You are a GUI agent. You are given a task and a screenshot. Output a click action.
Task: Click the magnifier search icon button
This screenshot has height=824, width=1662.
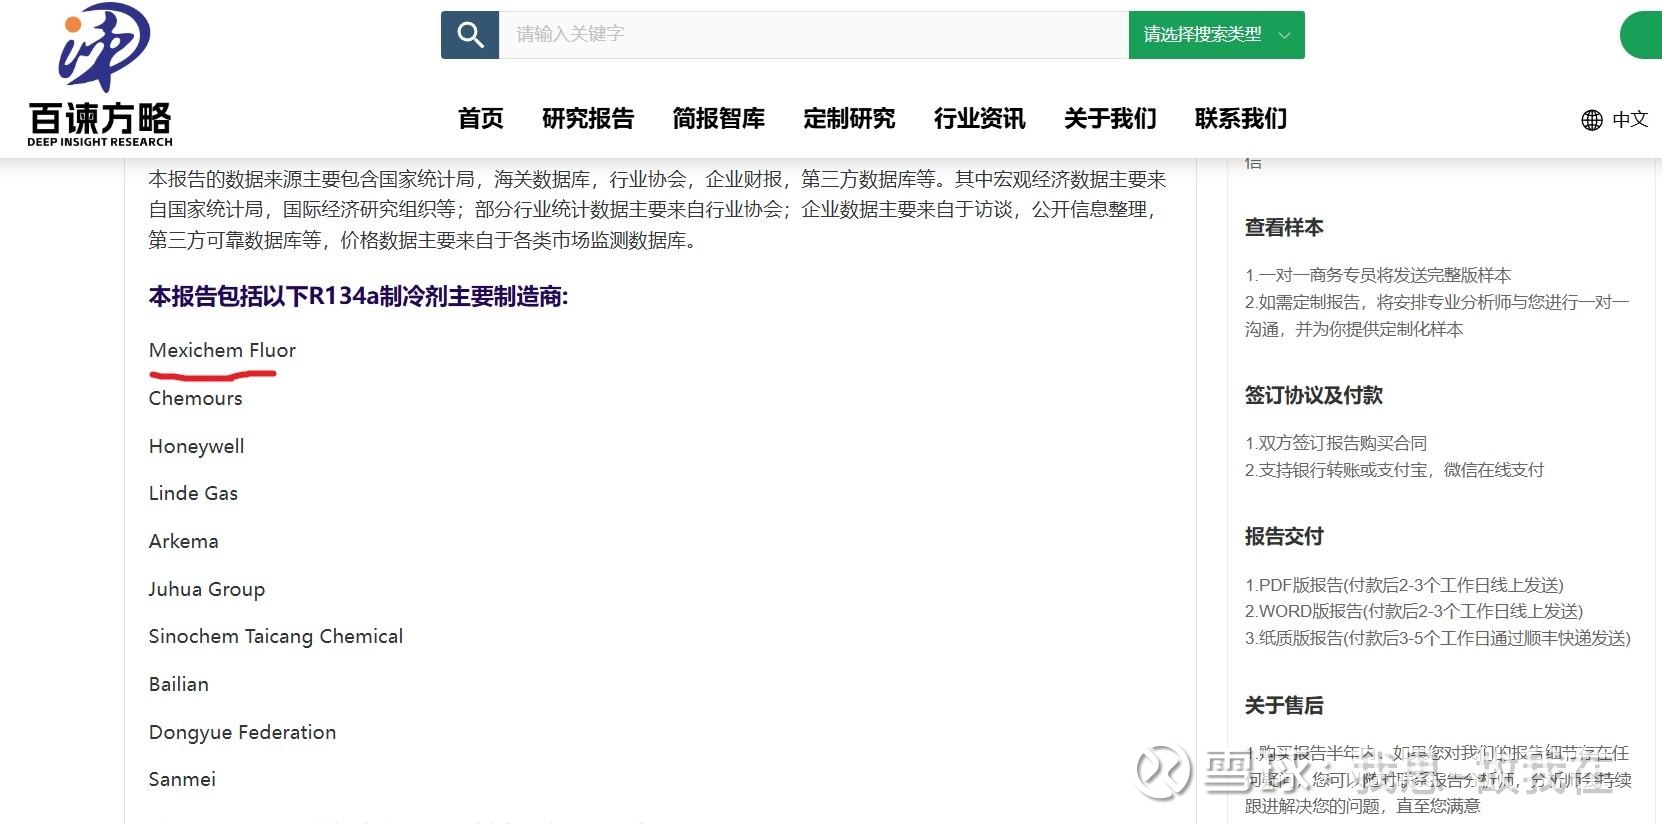pos(470,35)
